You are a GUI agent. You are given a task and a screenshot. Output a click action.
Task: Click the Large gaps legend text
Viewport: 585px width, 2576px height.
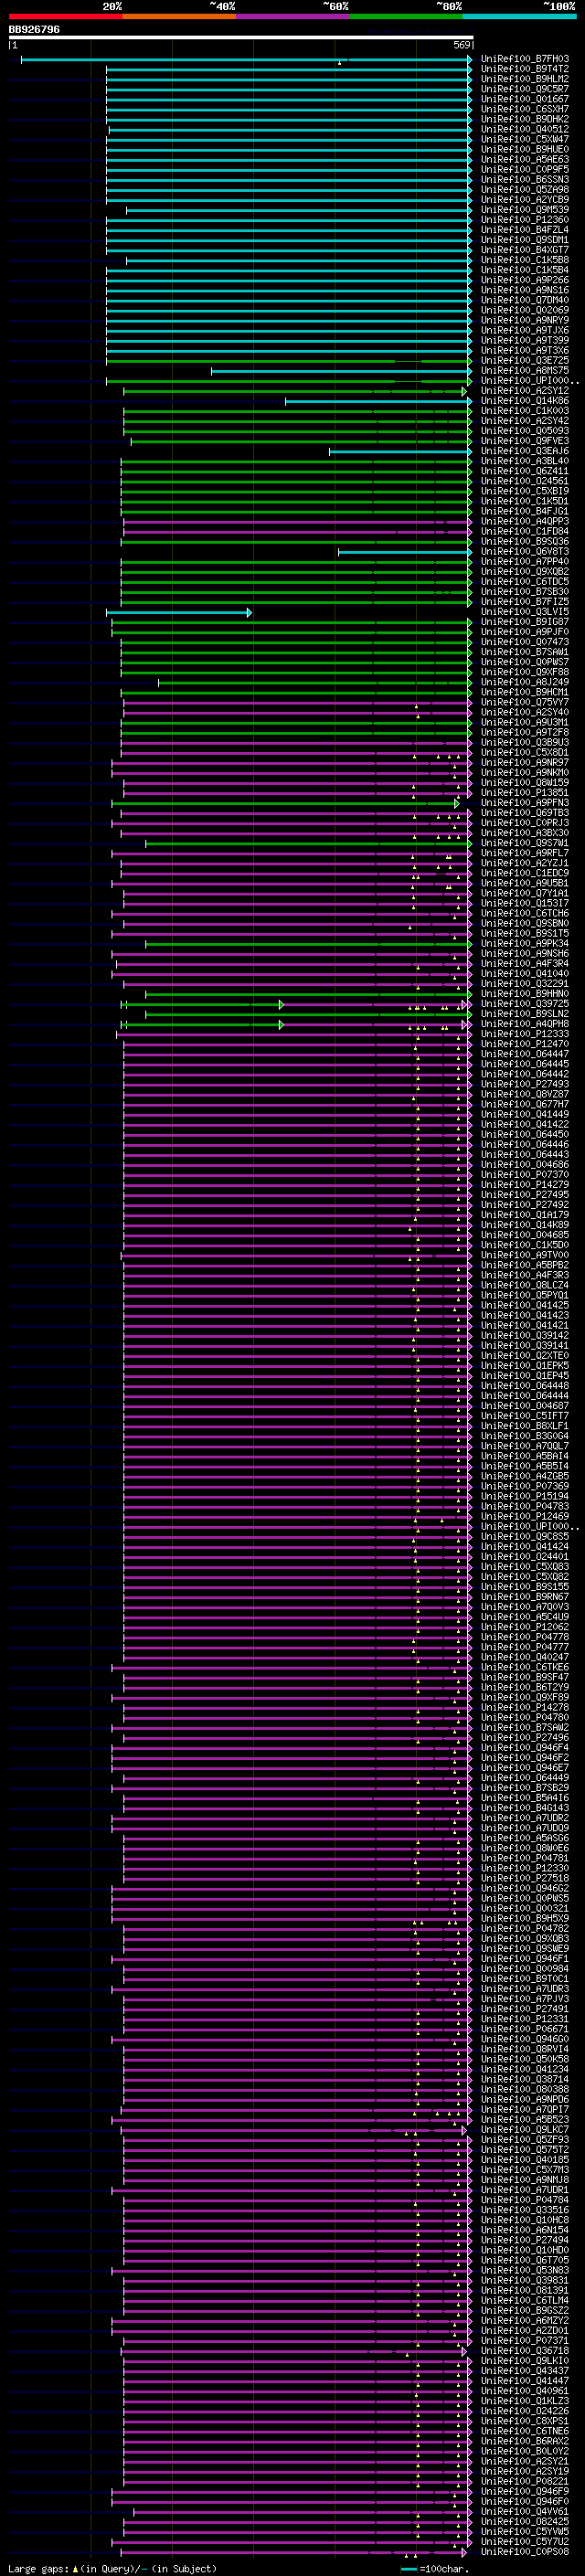point(112,2569)
